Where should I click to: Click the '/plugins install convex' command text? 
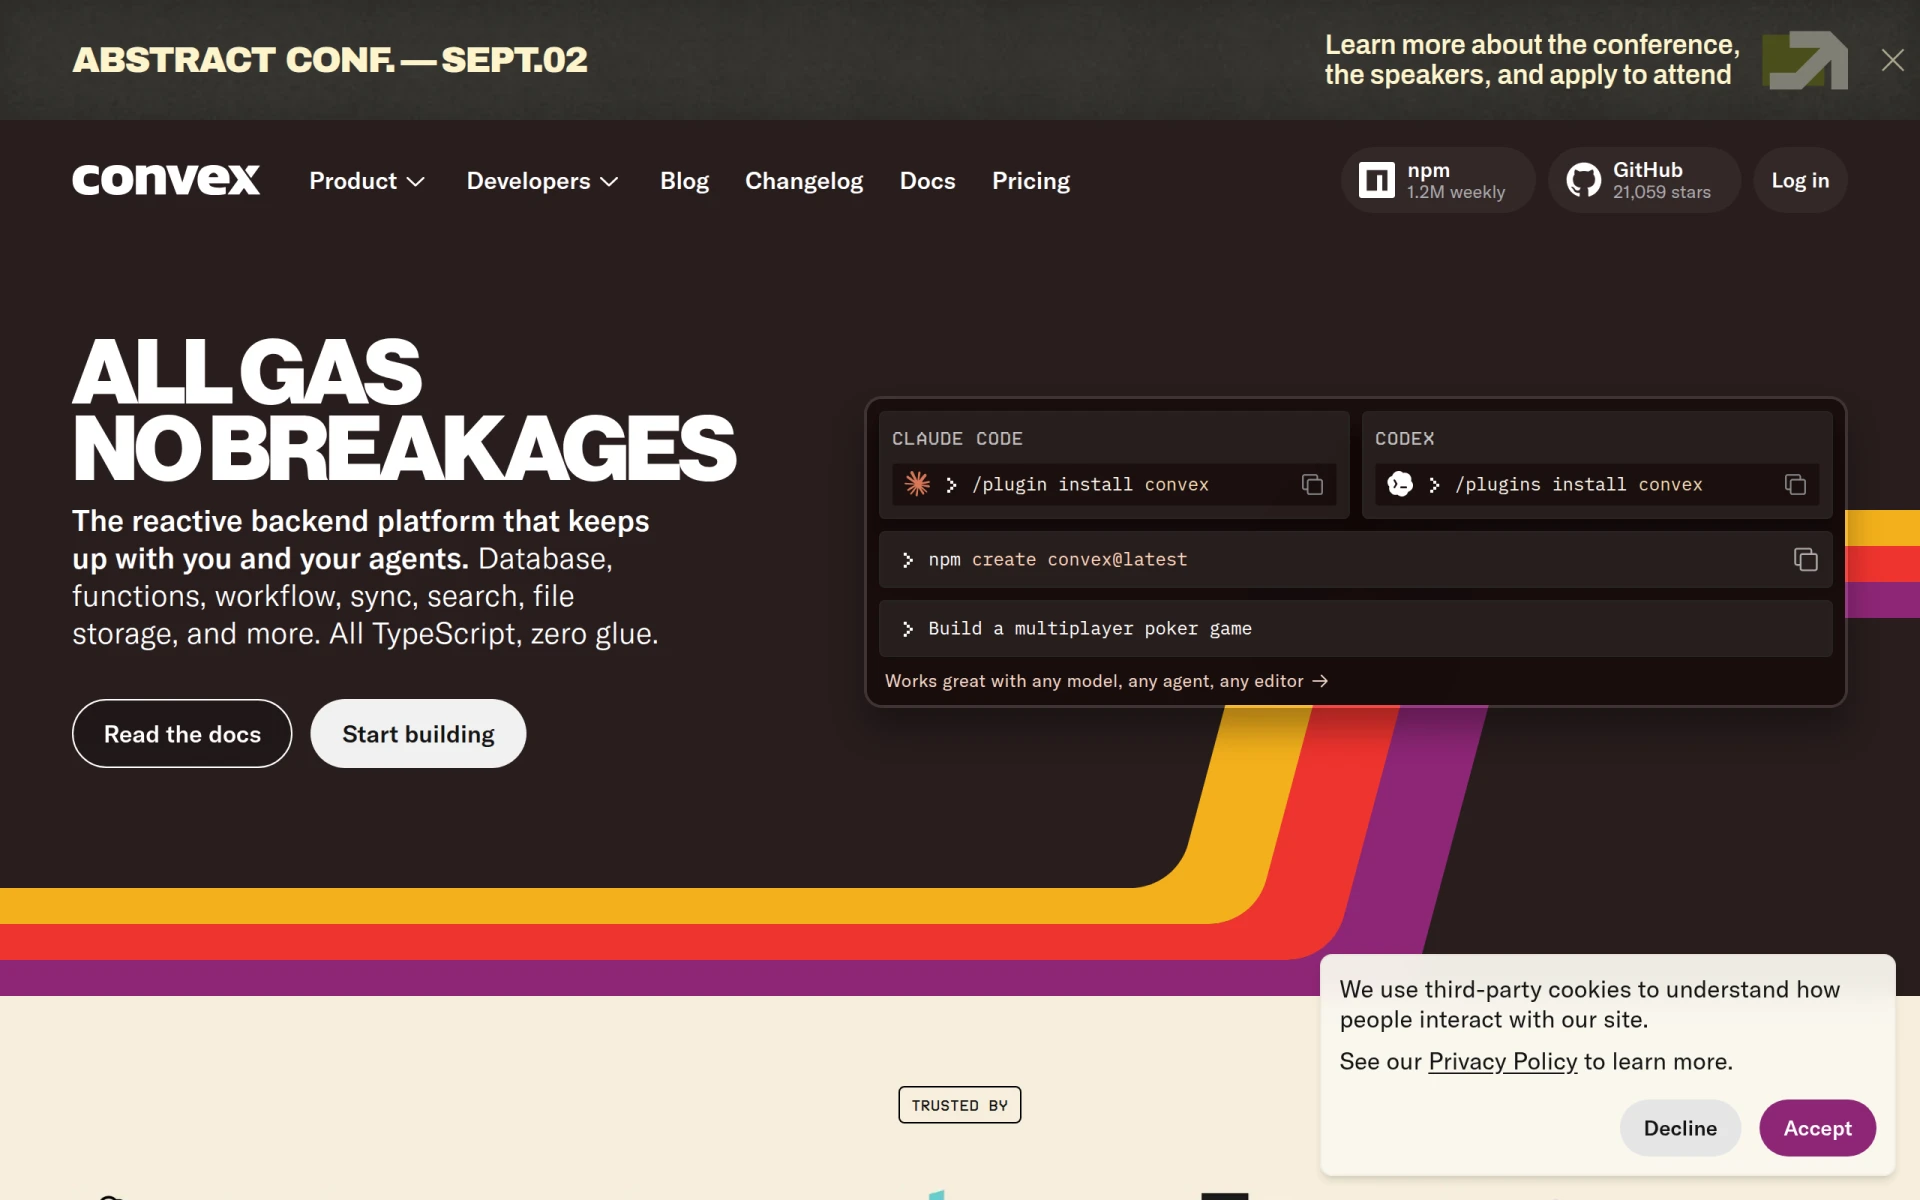[x=1578, y=484]
